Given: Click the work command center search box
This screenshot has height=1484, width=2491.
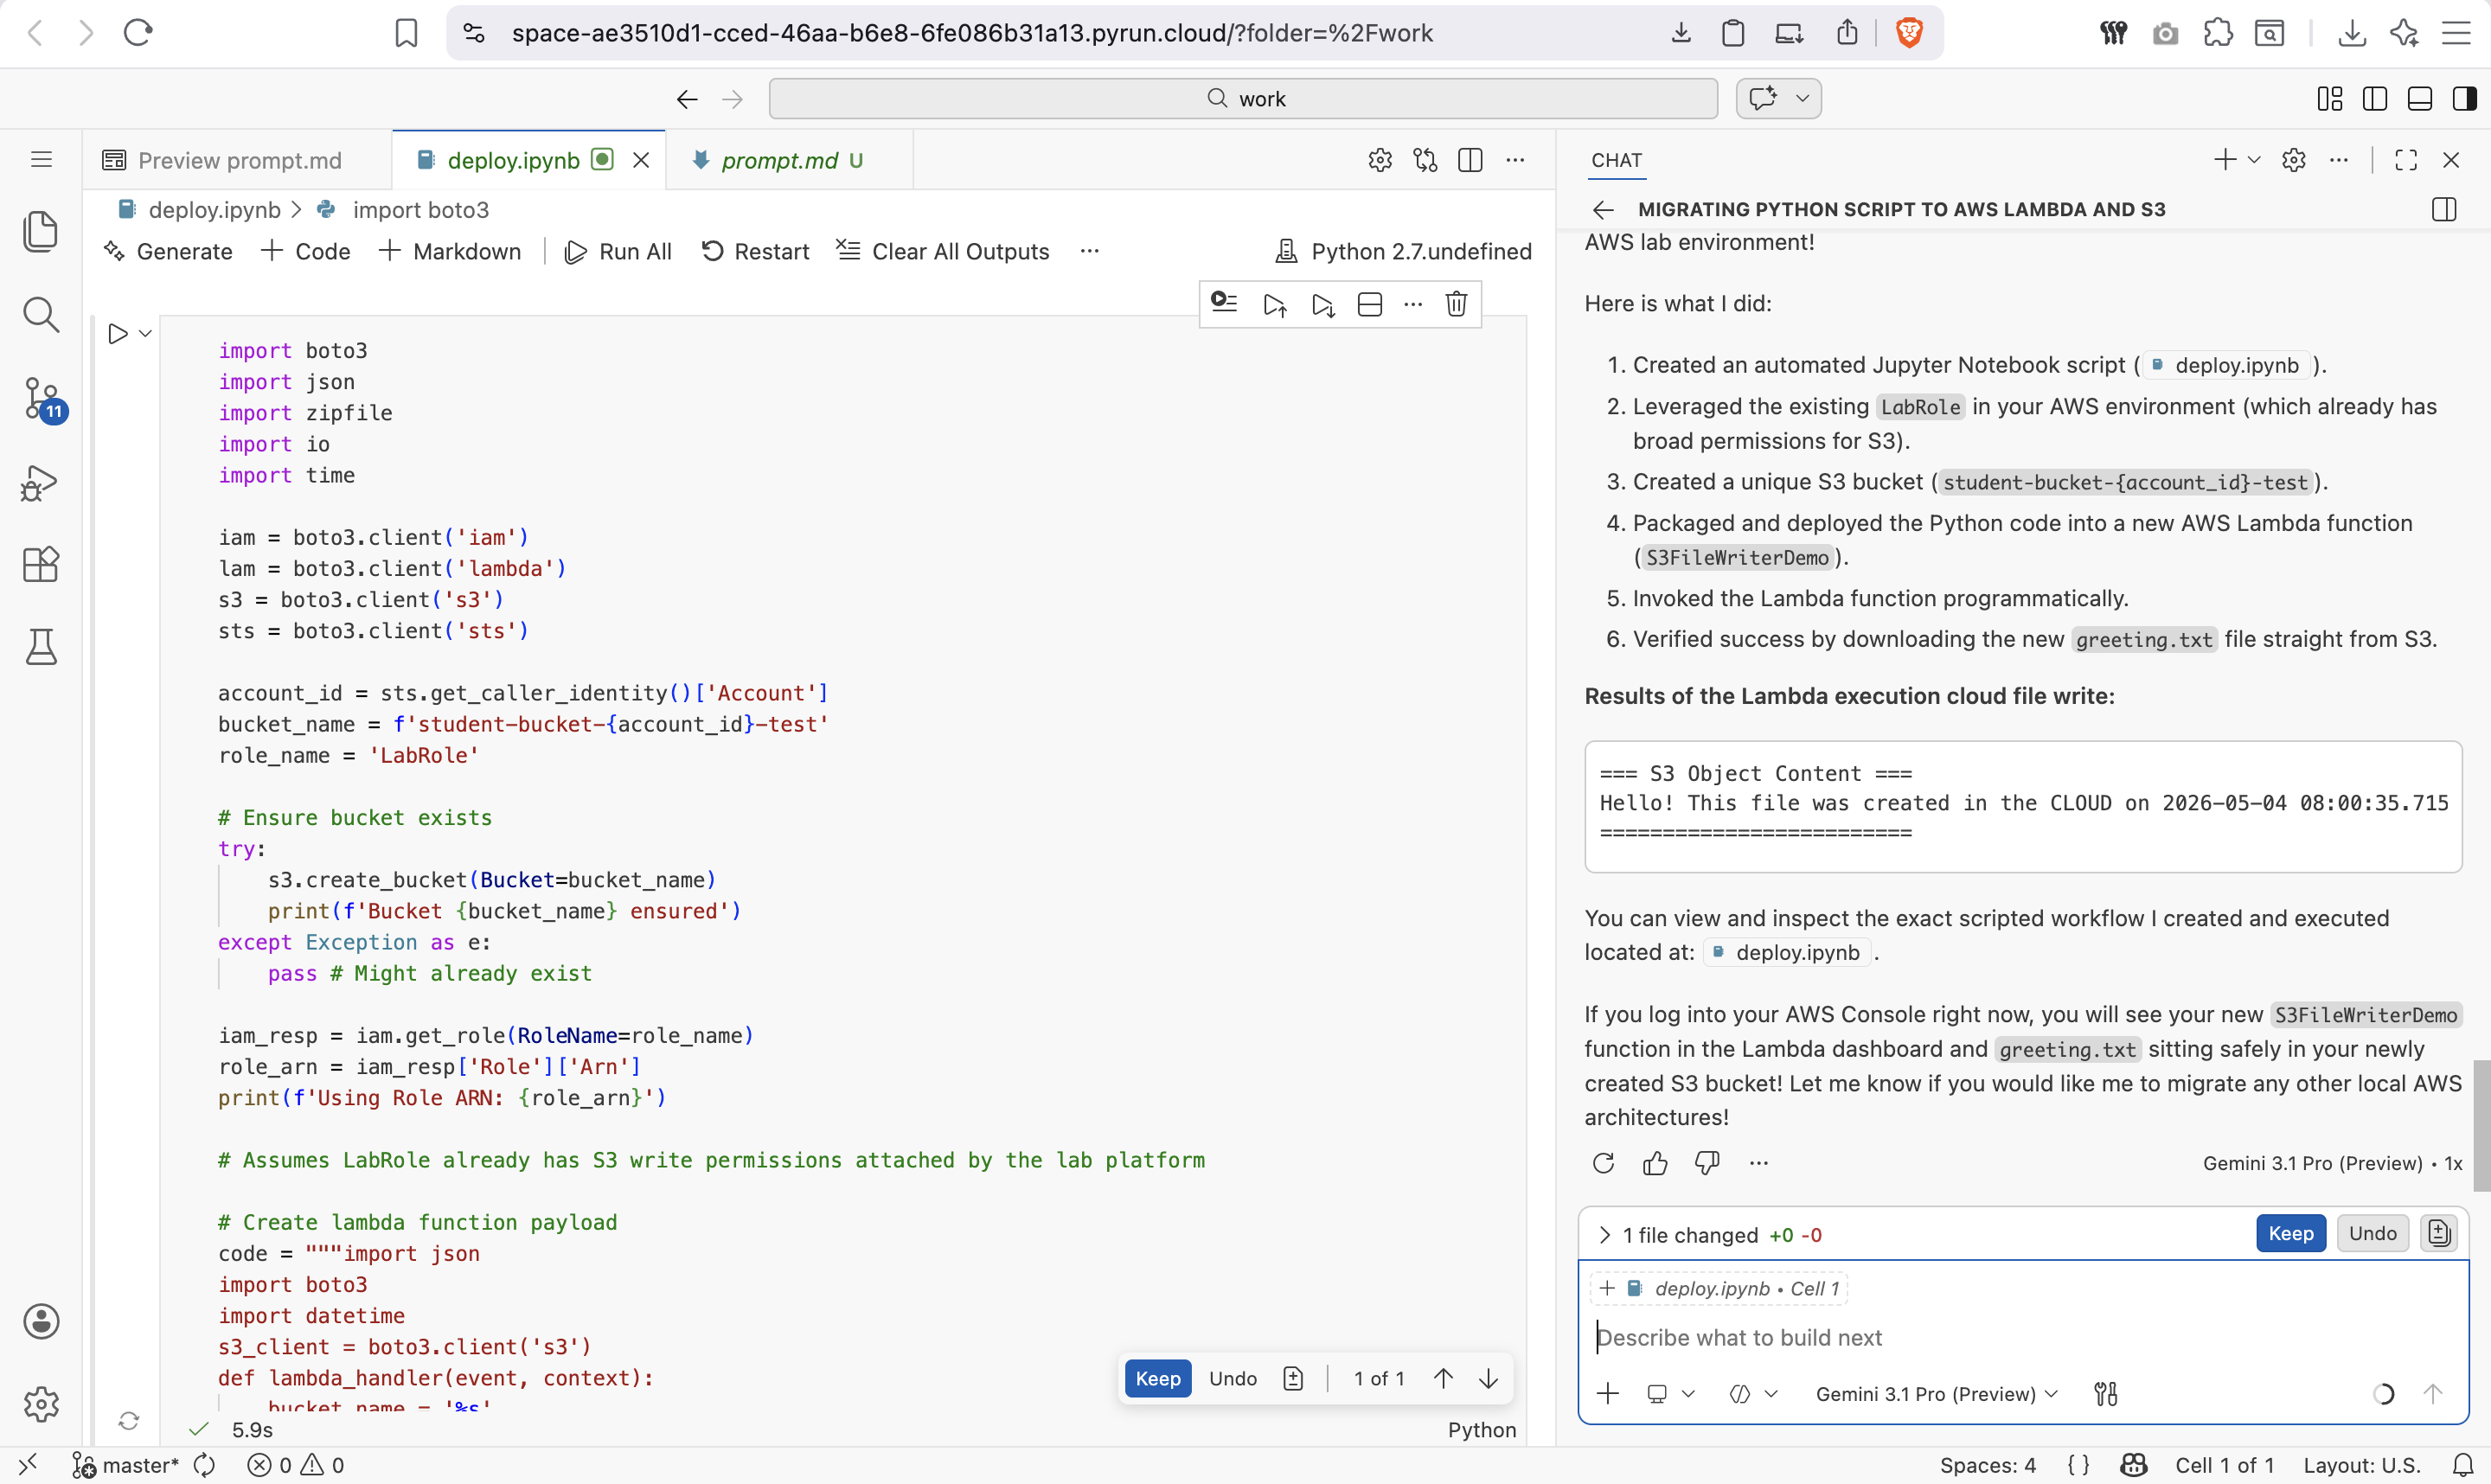Looking at the screenshot, I should (1243, 99).
